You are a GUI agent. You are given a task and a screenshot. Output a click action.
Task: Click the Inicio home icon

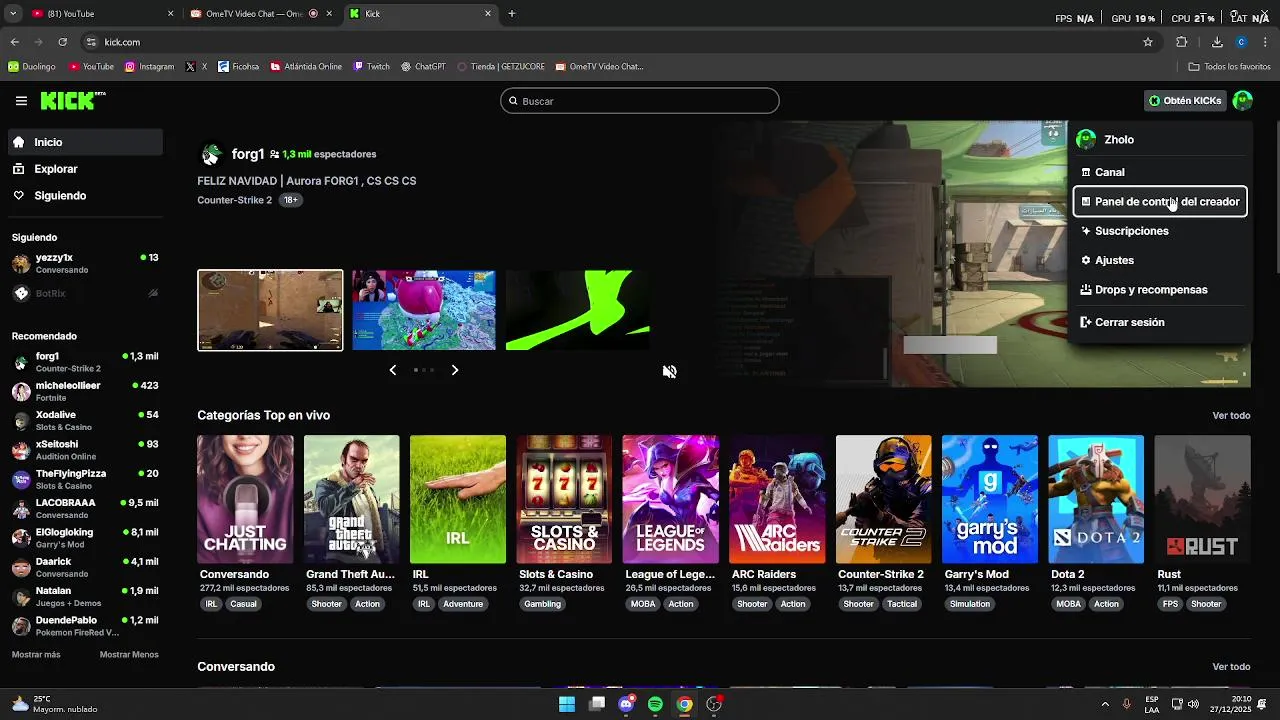point(19,142)
